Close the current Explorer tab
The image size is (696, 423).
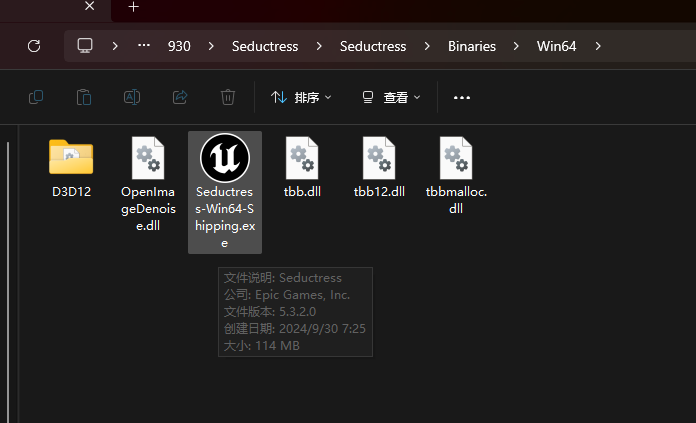click(89, 6)
